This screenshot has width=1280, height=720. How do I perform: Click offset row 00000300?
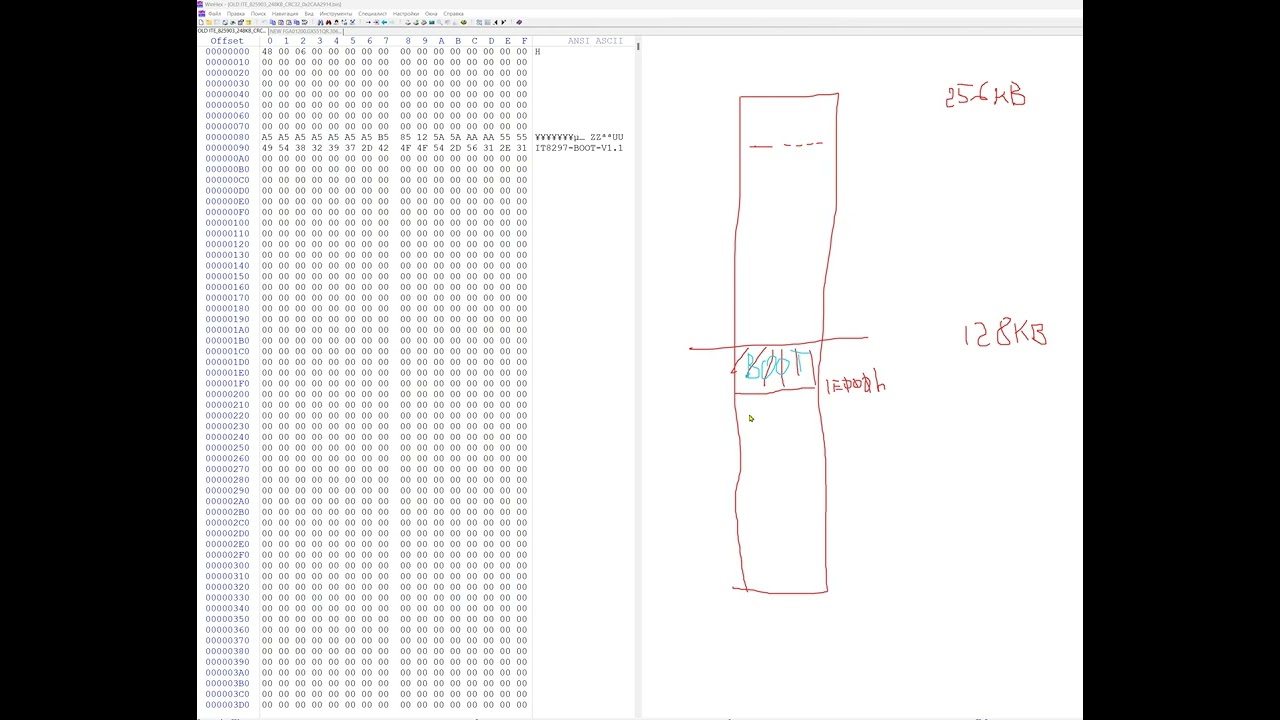click(x=227, y=566)
